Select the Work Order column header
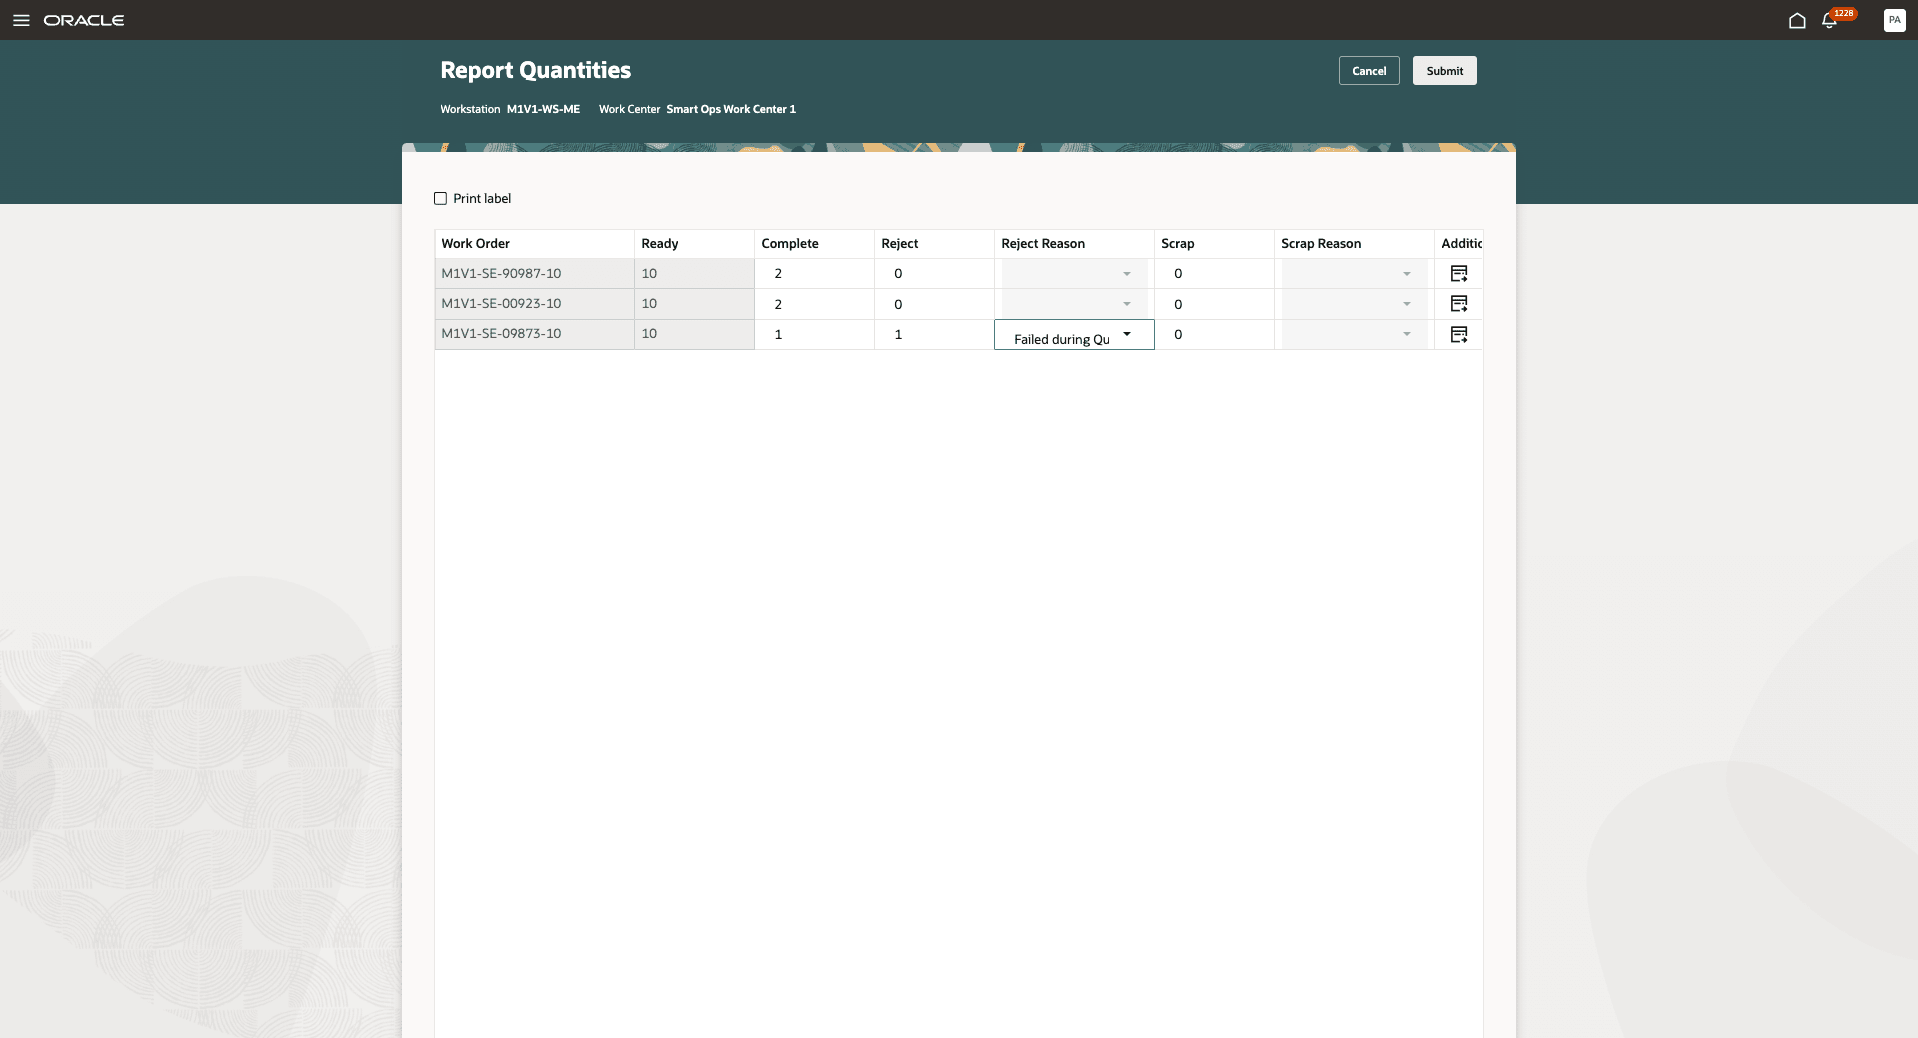Viewport: 1918px width, 1038px height. [x=534, y=243]
